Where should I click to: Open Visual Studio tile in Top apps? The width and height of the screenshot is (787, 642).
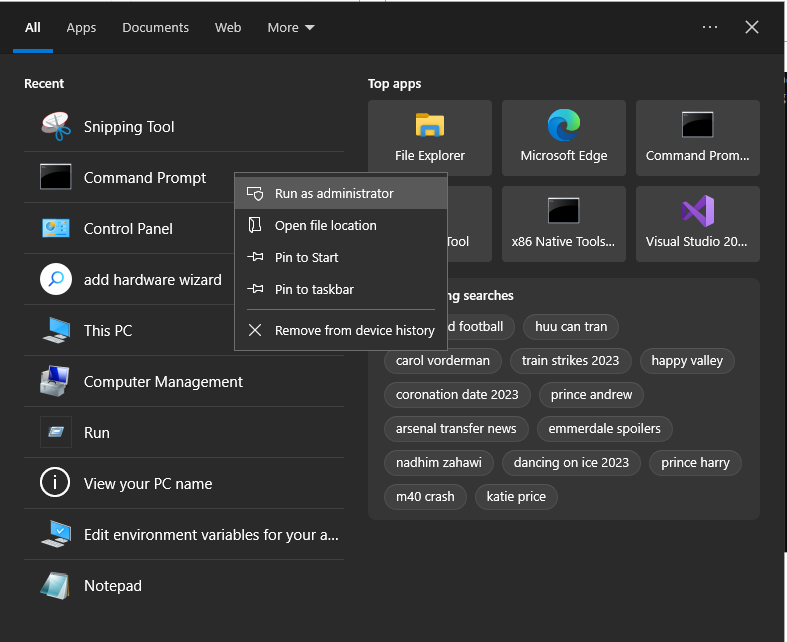697,223
